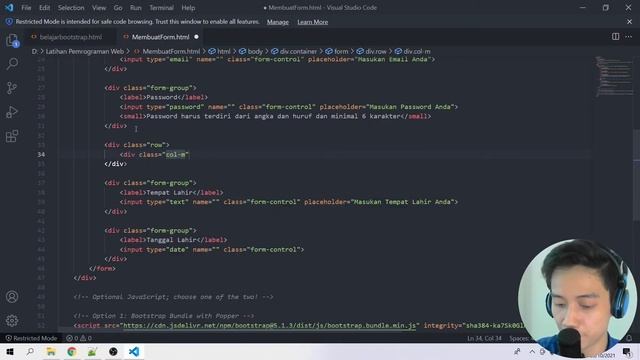Click the VS Code taskbar icon
The image size is (640, 360).
[x=134, y=351]
